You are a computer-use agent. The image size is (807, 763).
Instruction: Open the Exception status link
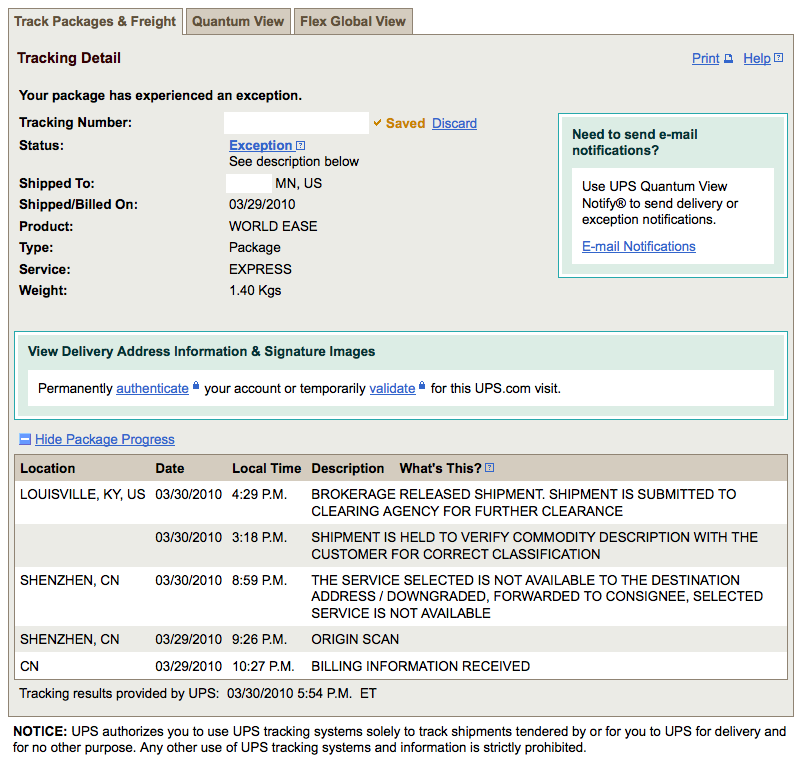[x=260, y=146]
